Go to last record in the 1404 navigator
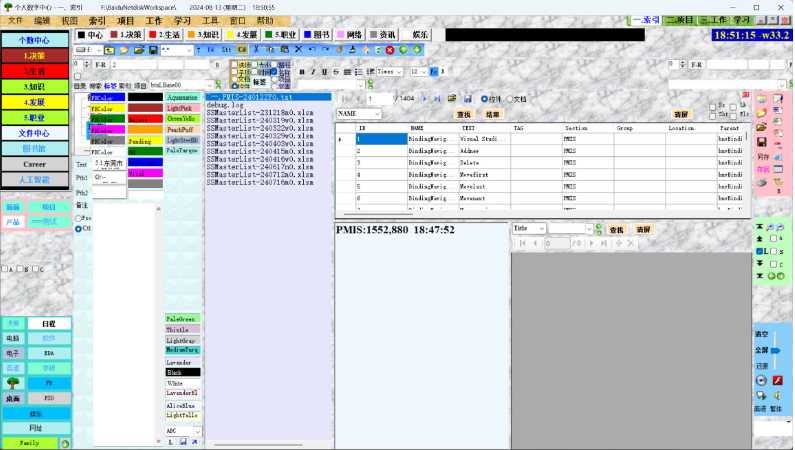Viewport: 795px width, 450px height. (437, 99)
